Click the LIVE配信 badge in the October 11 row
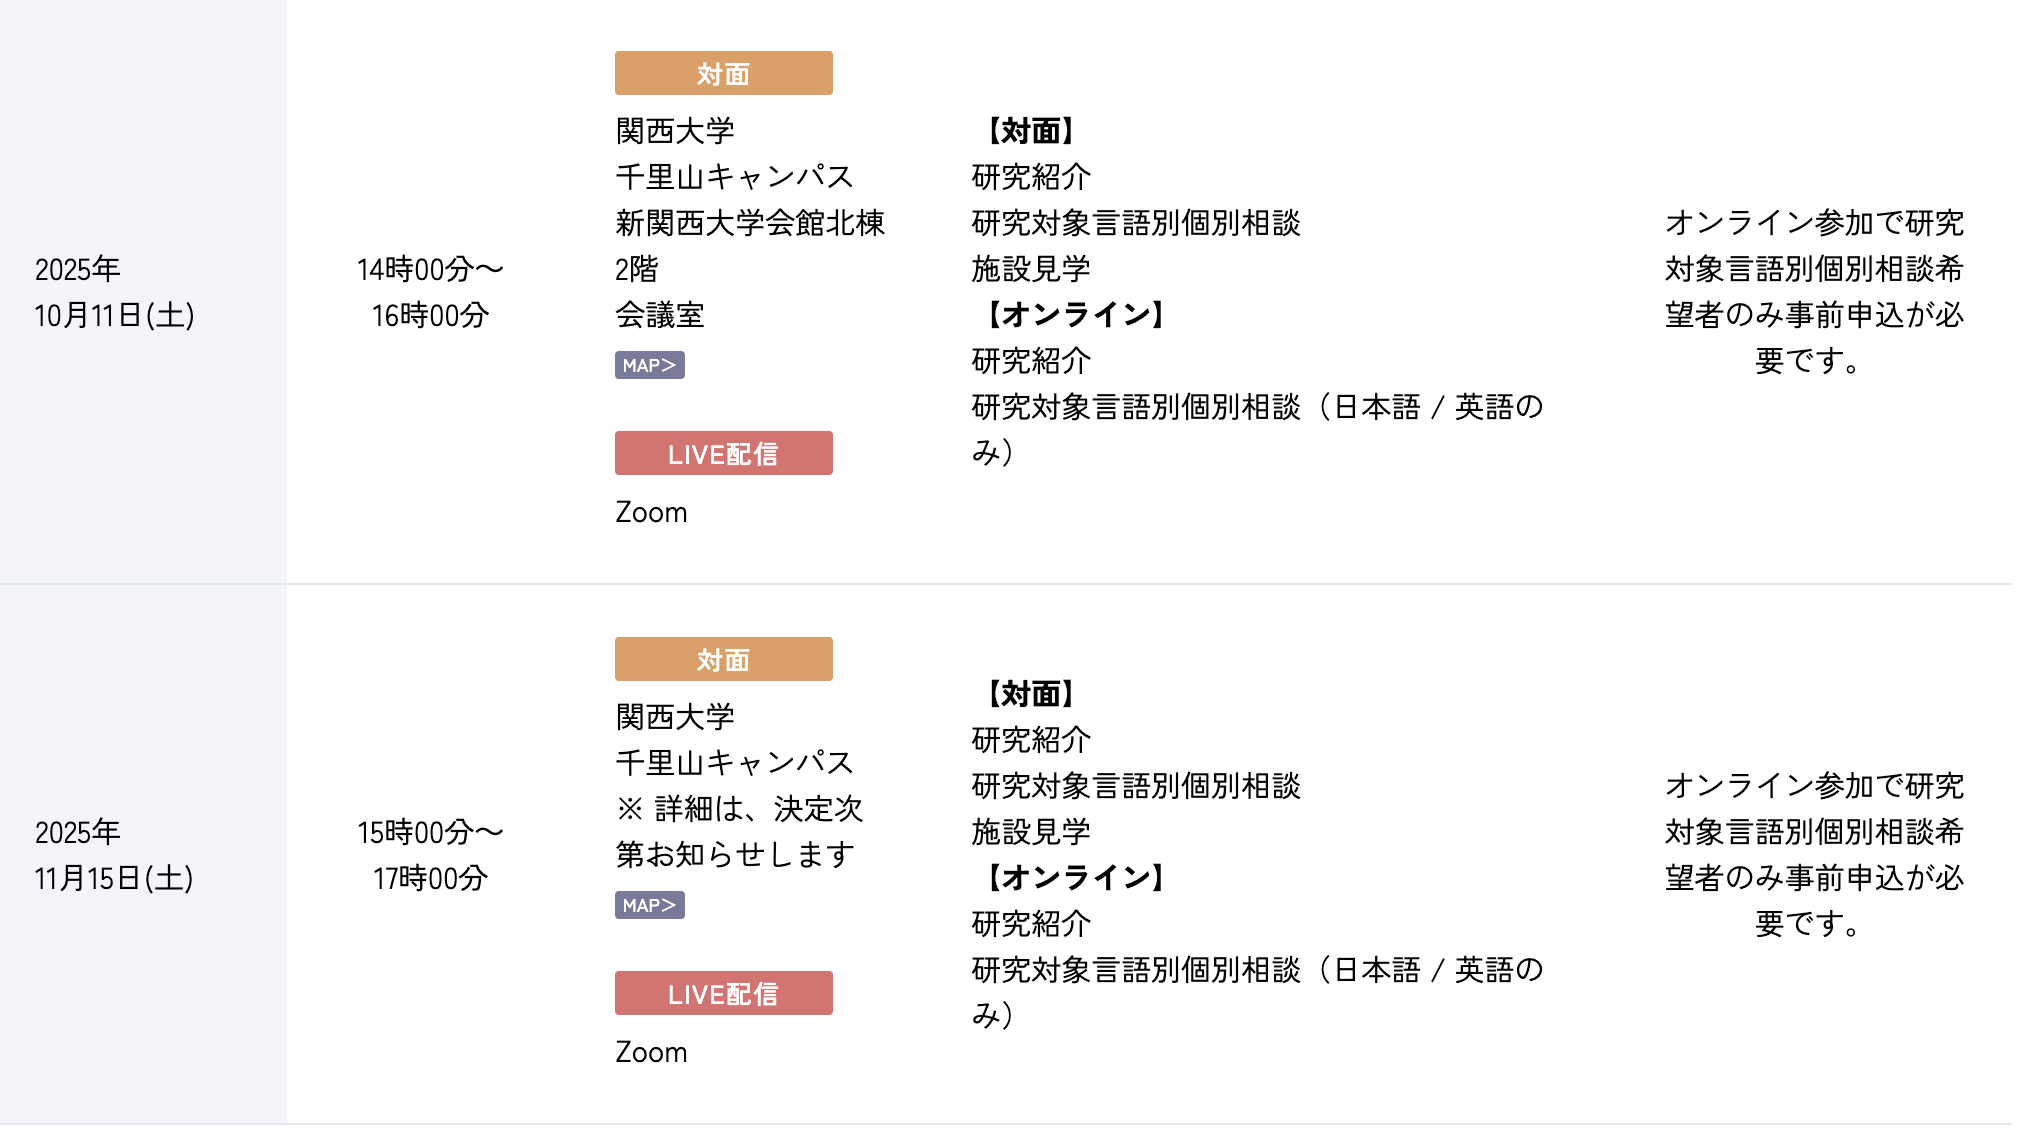 tap(723, 453)
